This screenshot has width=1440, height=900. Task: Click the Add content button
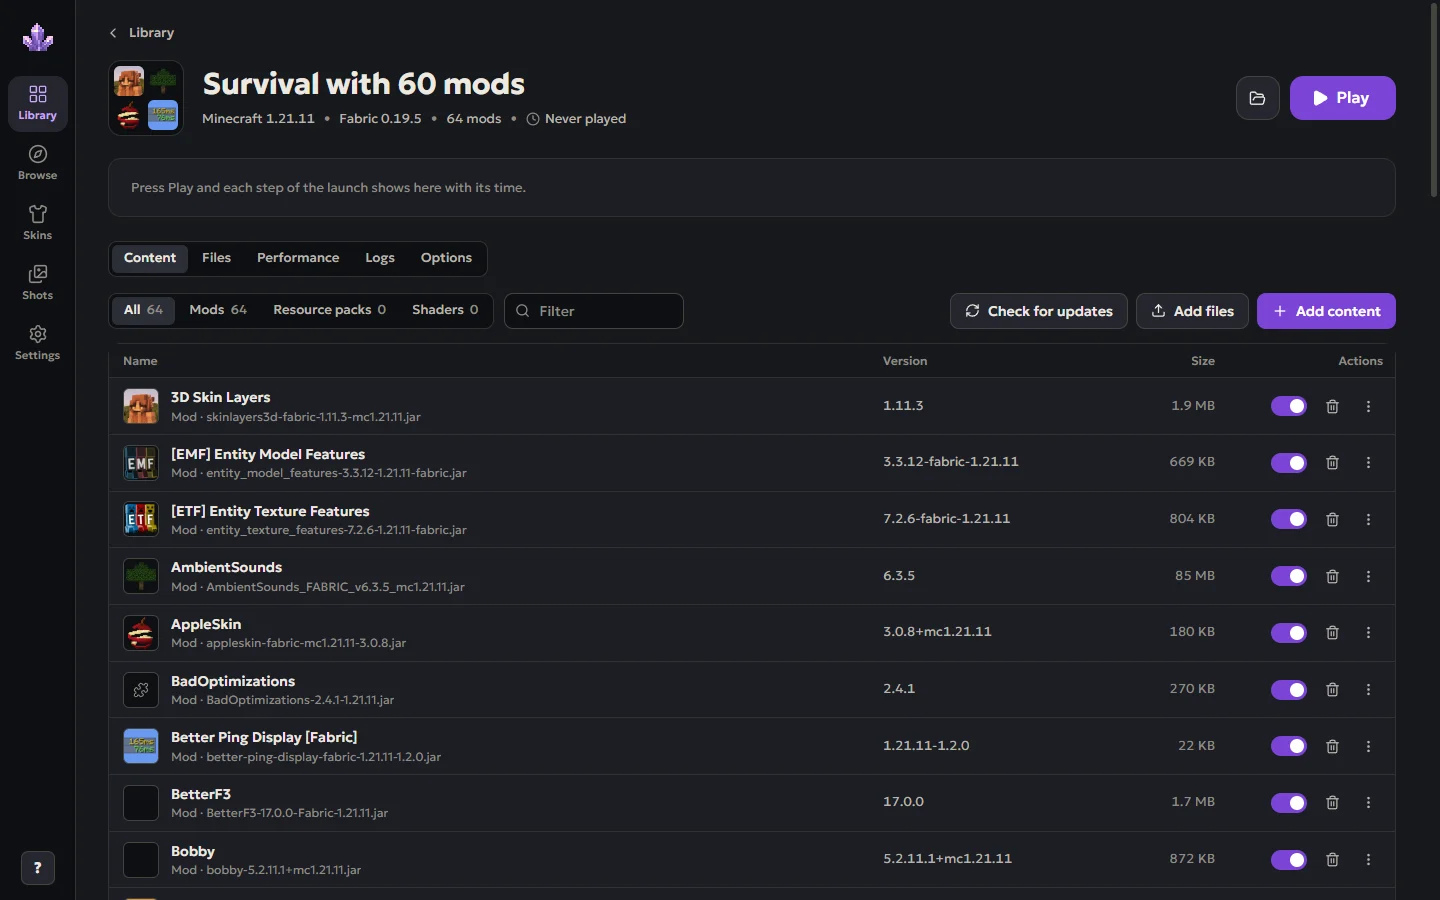(x=1326, y=311)
